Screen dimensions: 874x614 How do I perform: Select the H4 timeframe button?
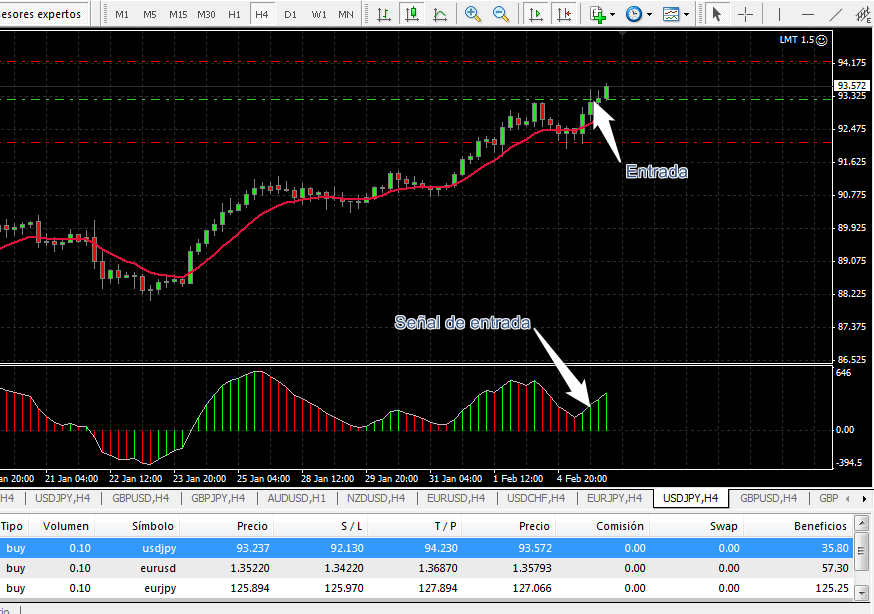pos(262,14)
